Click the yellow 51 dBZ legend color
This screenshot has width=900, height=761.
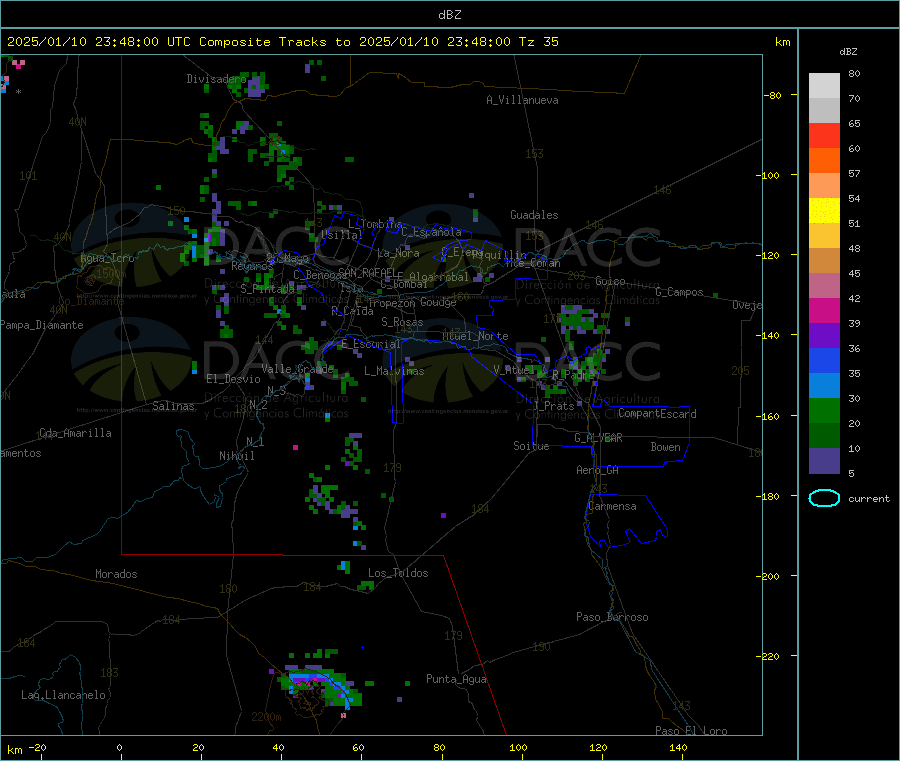pyautogui.click(x=824, y=211)
